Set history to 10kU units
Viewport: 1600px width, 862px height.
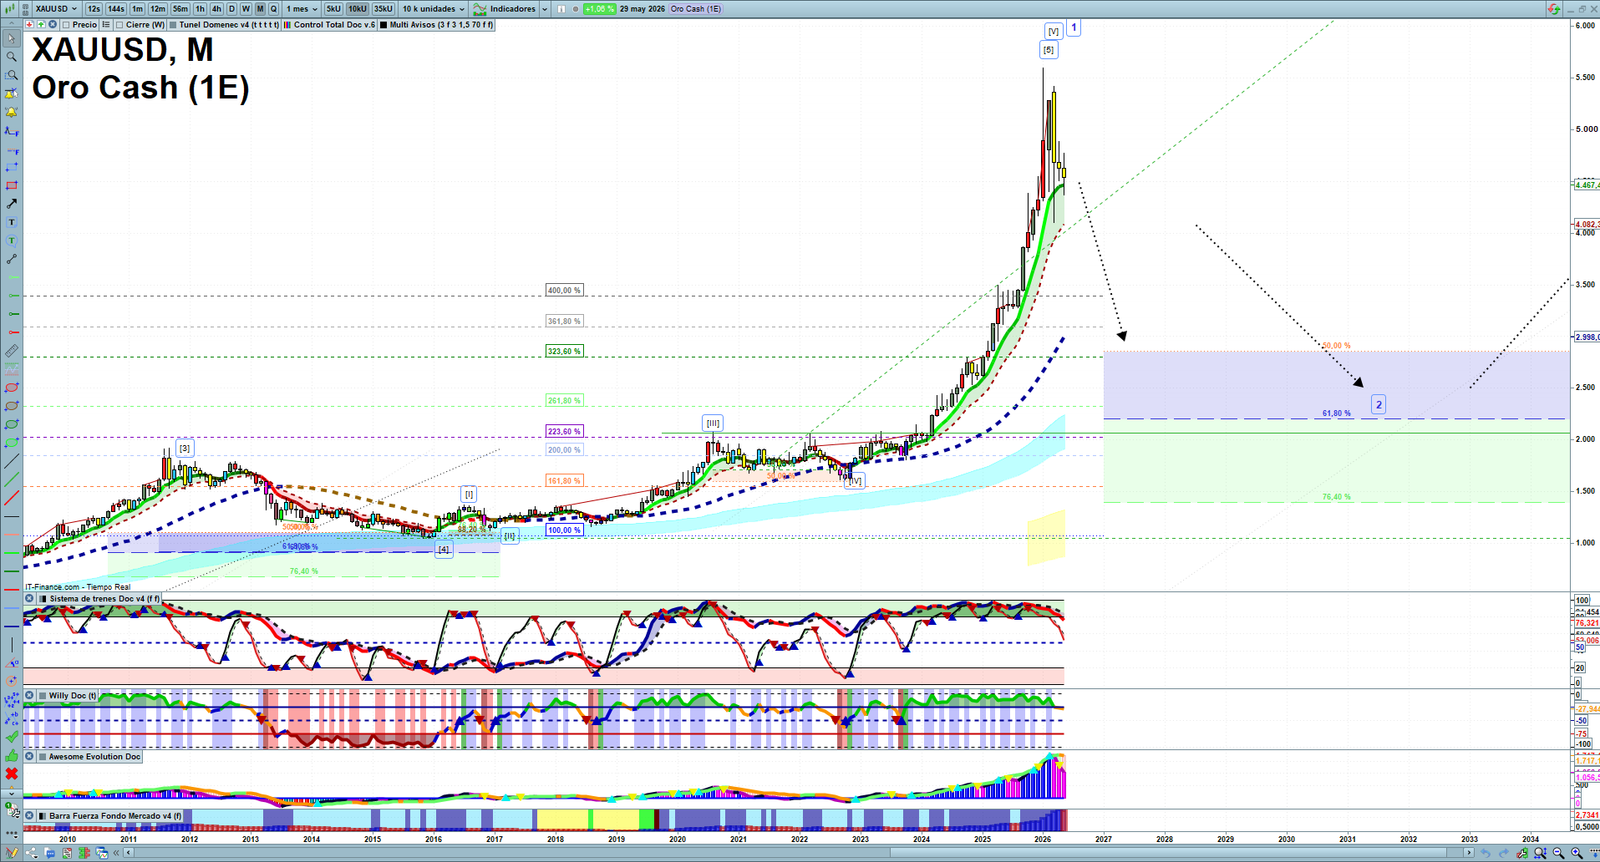click(x=357, y=9)
